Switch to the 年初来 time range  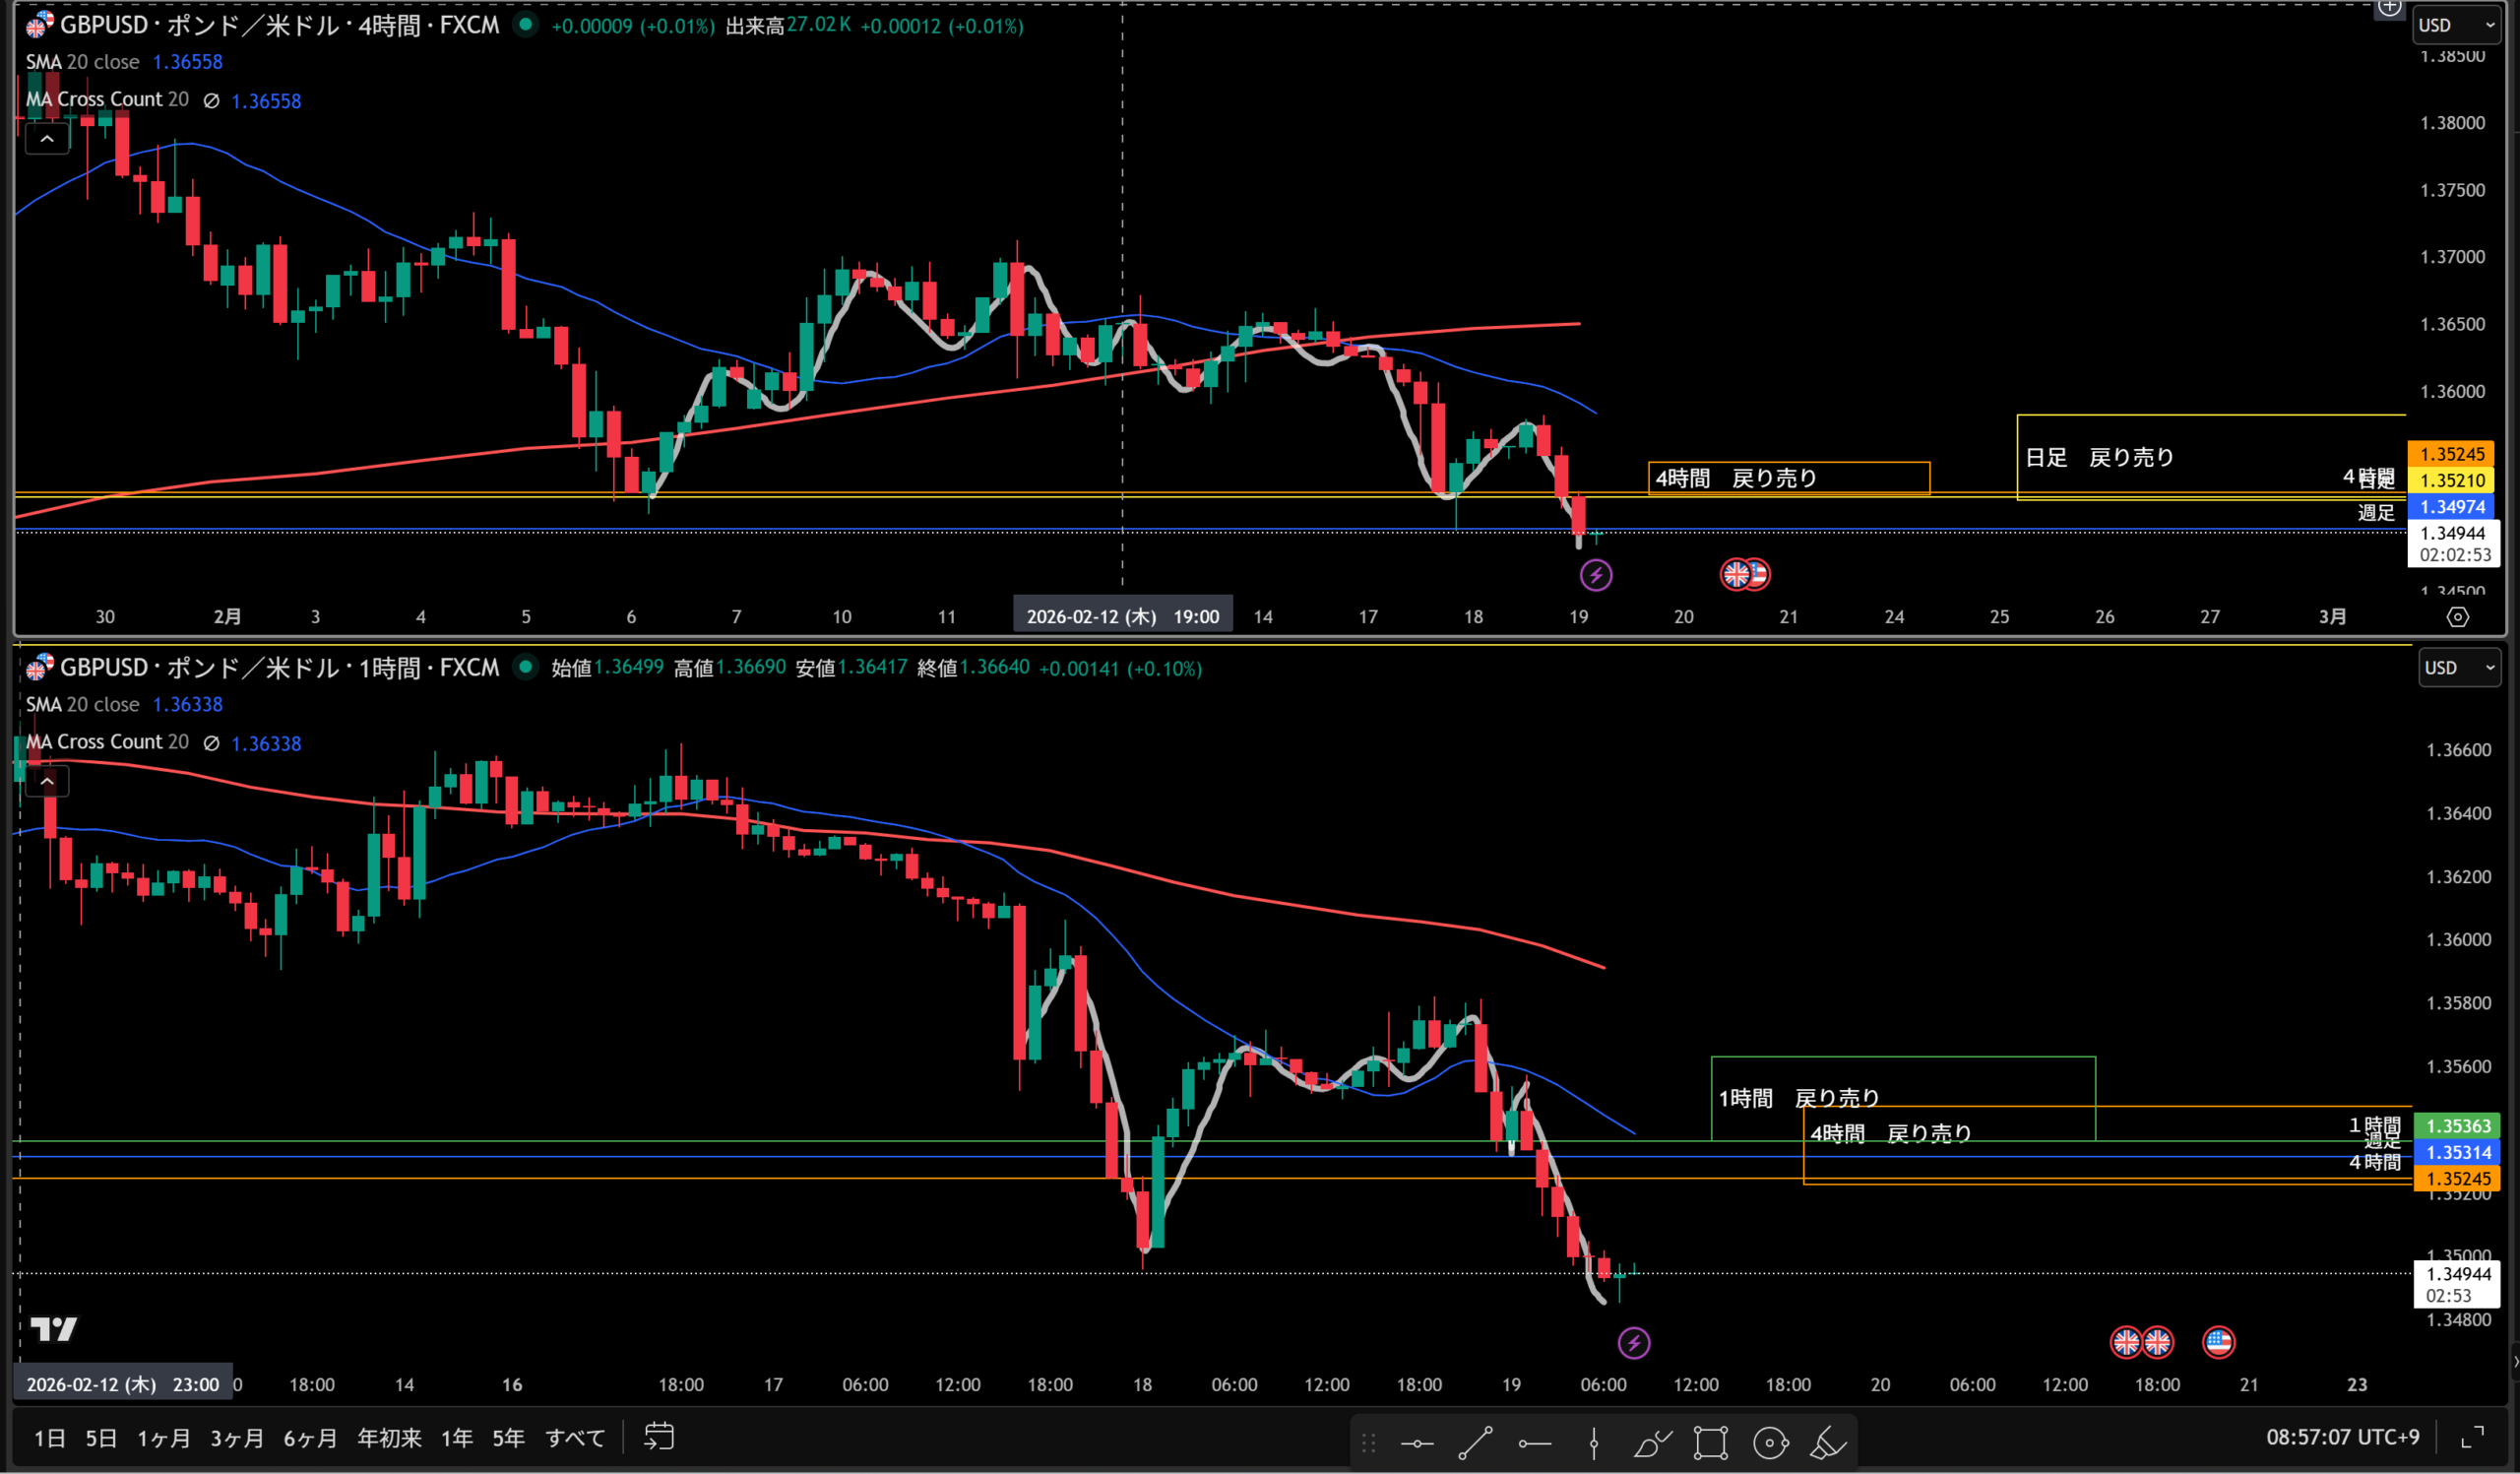[x=389, y=1438]
